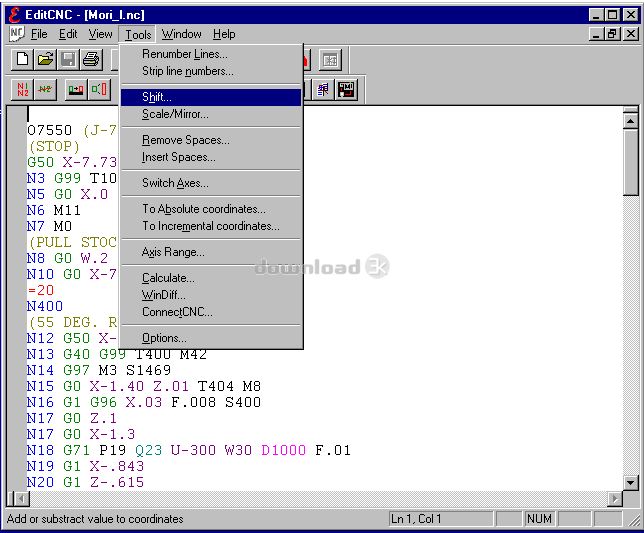Restore the Mori_I.nc document window
Screen dimensions: 644x533
pyautogui.click(x=612, y=34)
